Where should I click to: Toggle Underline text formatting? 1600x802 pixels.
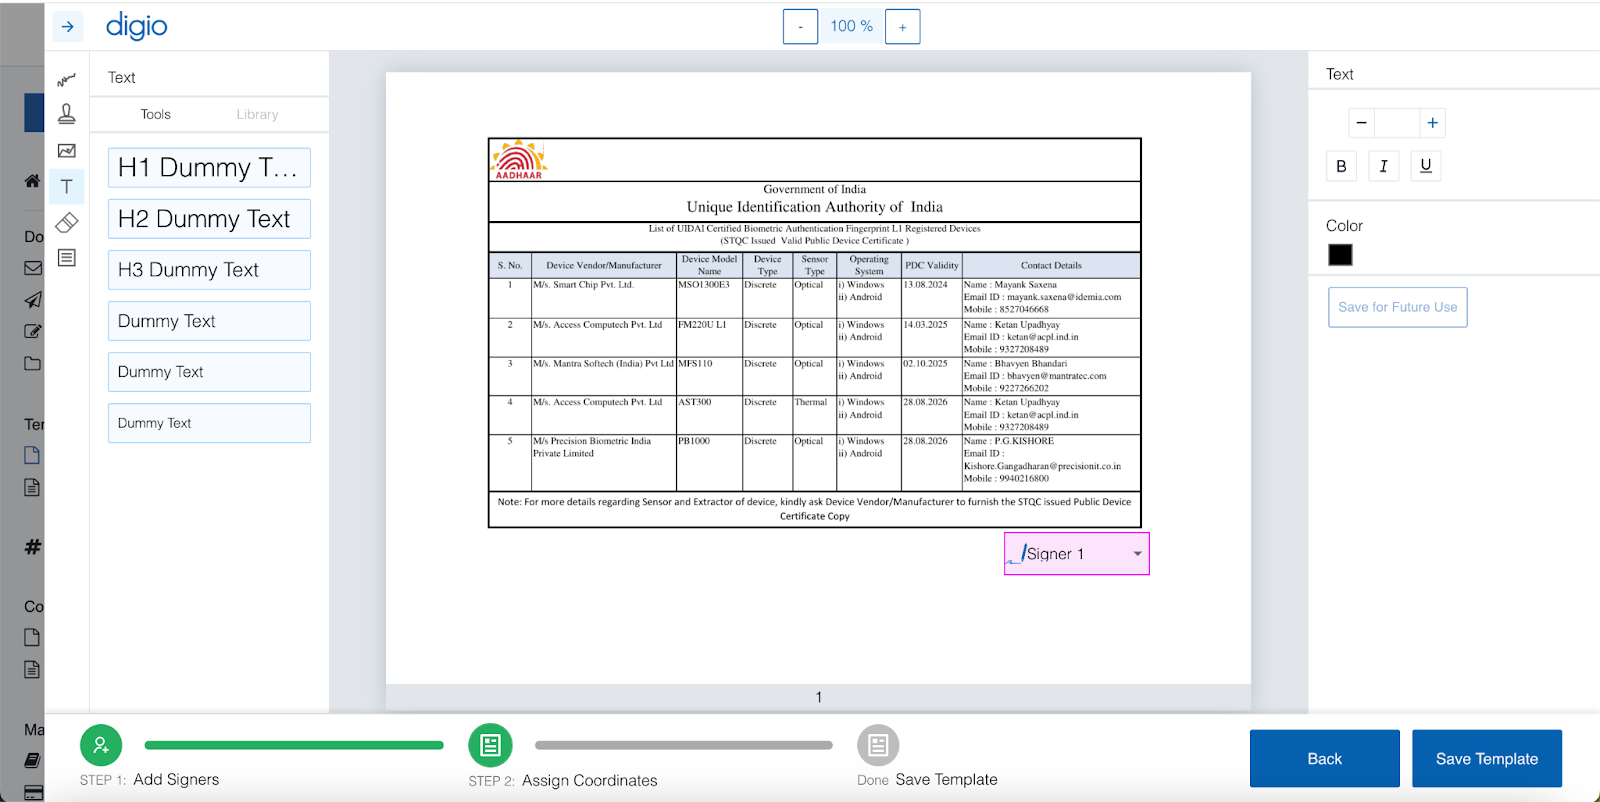click(1426, 166)
